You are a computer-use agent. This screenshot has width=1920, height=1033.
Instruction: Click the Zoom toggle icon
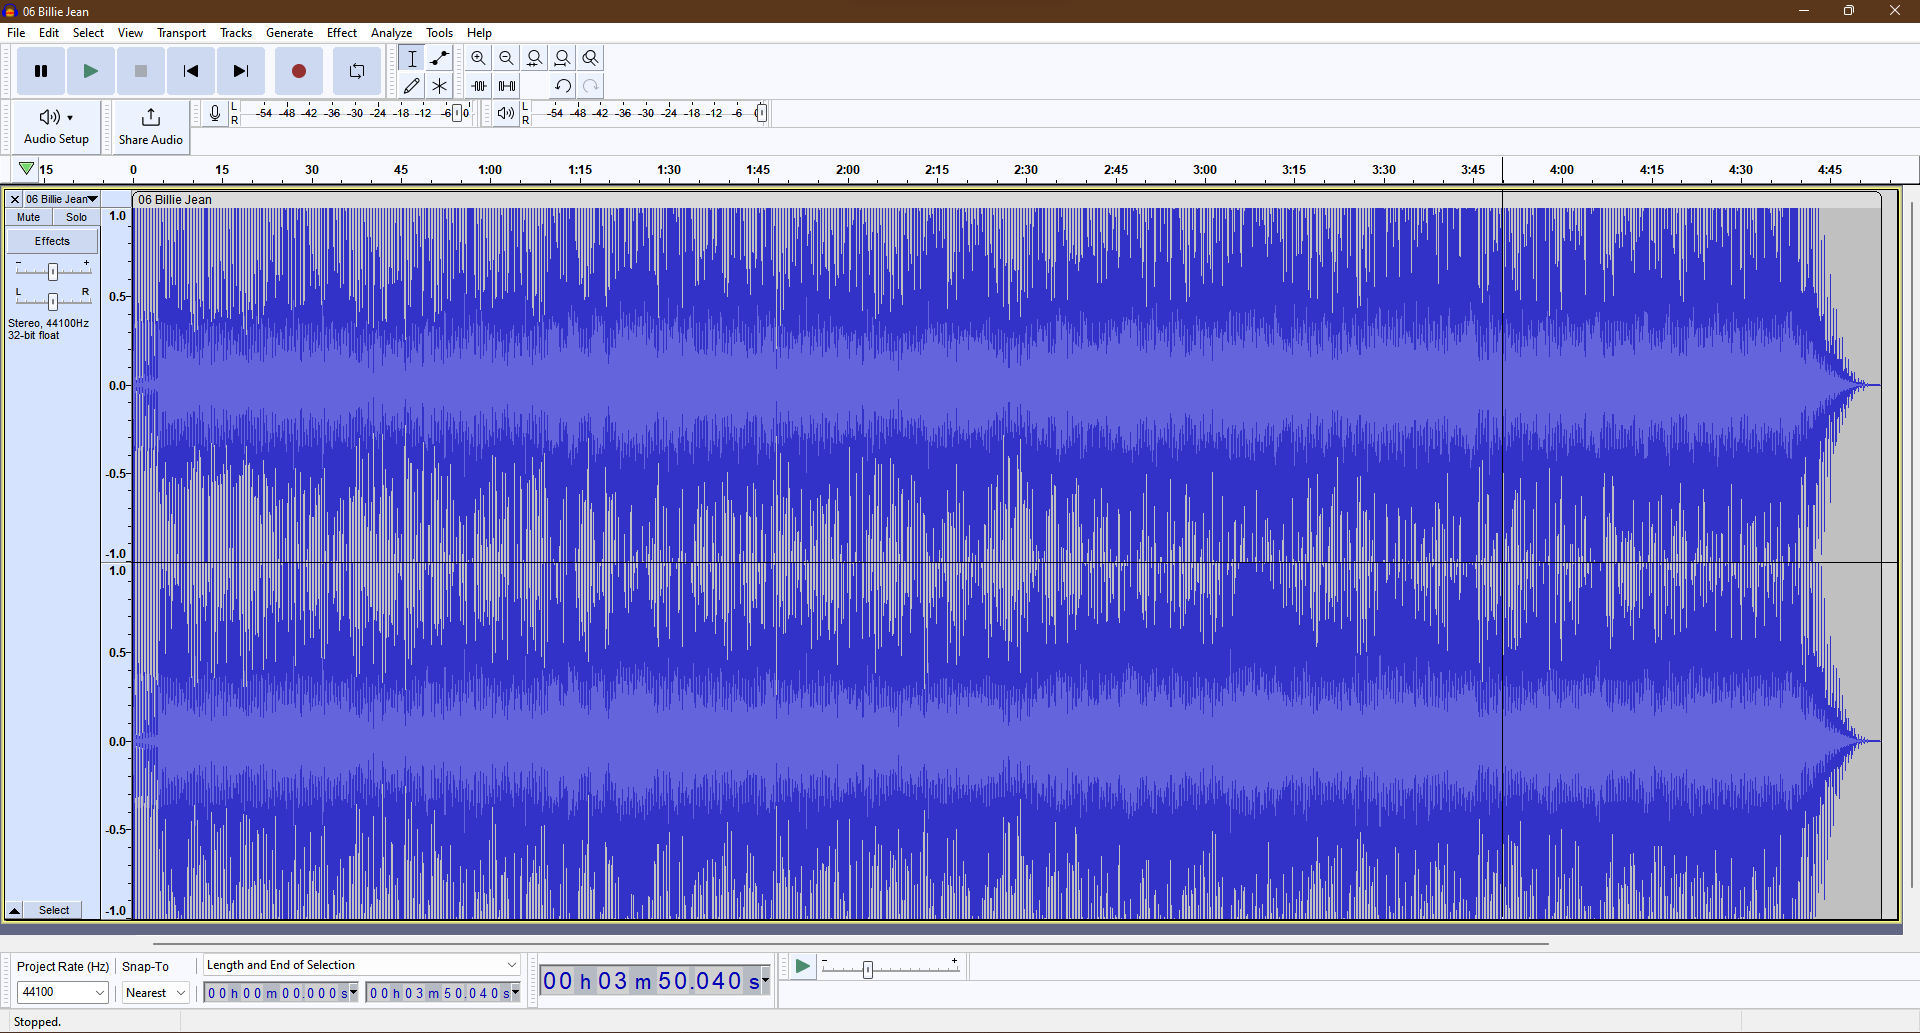point(591,58)
